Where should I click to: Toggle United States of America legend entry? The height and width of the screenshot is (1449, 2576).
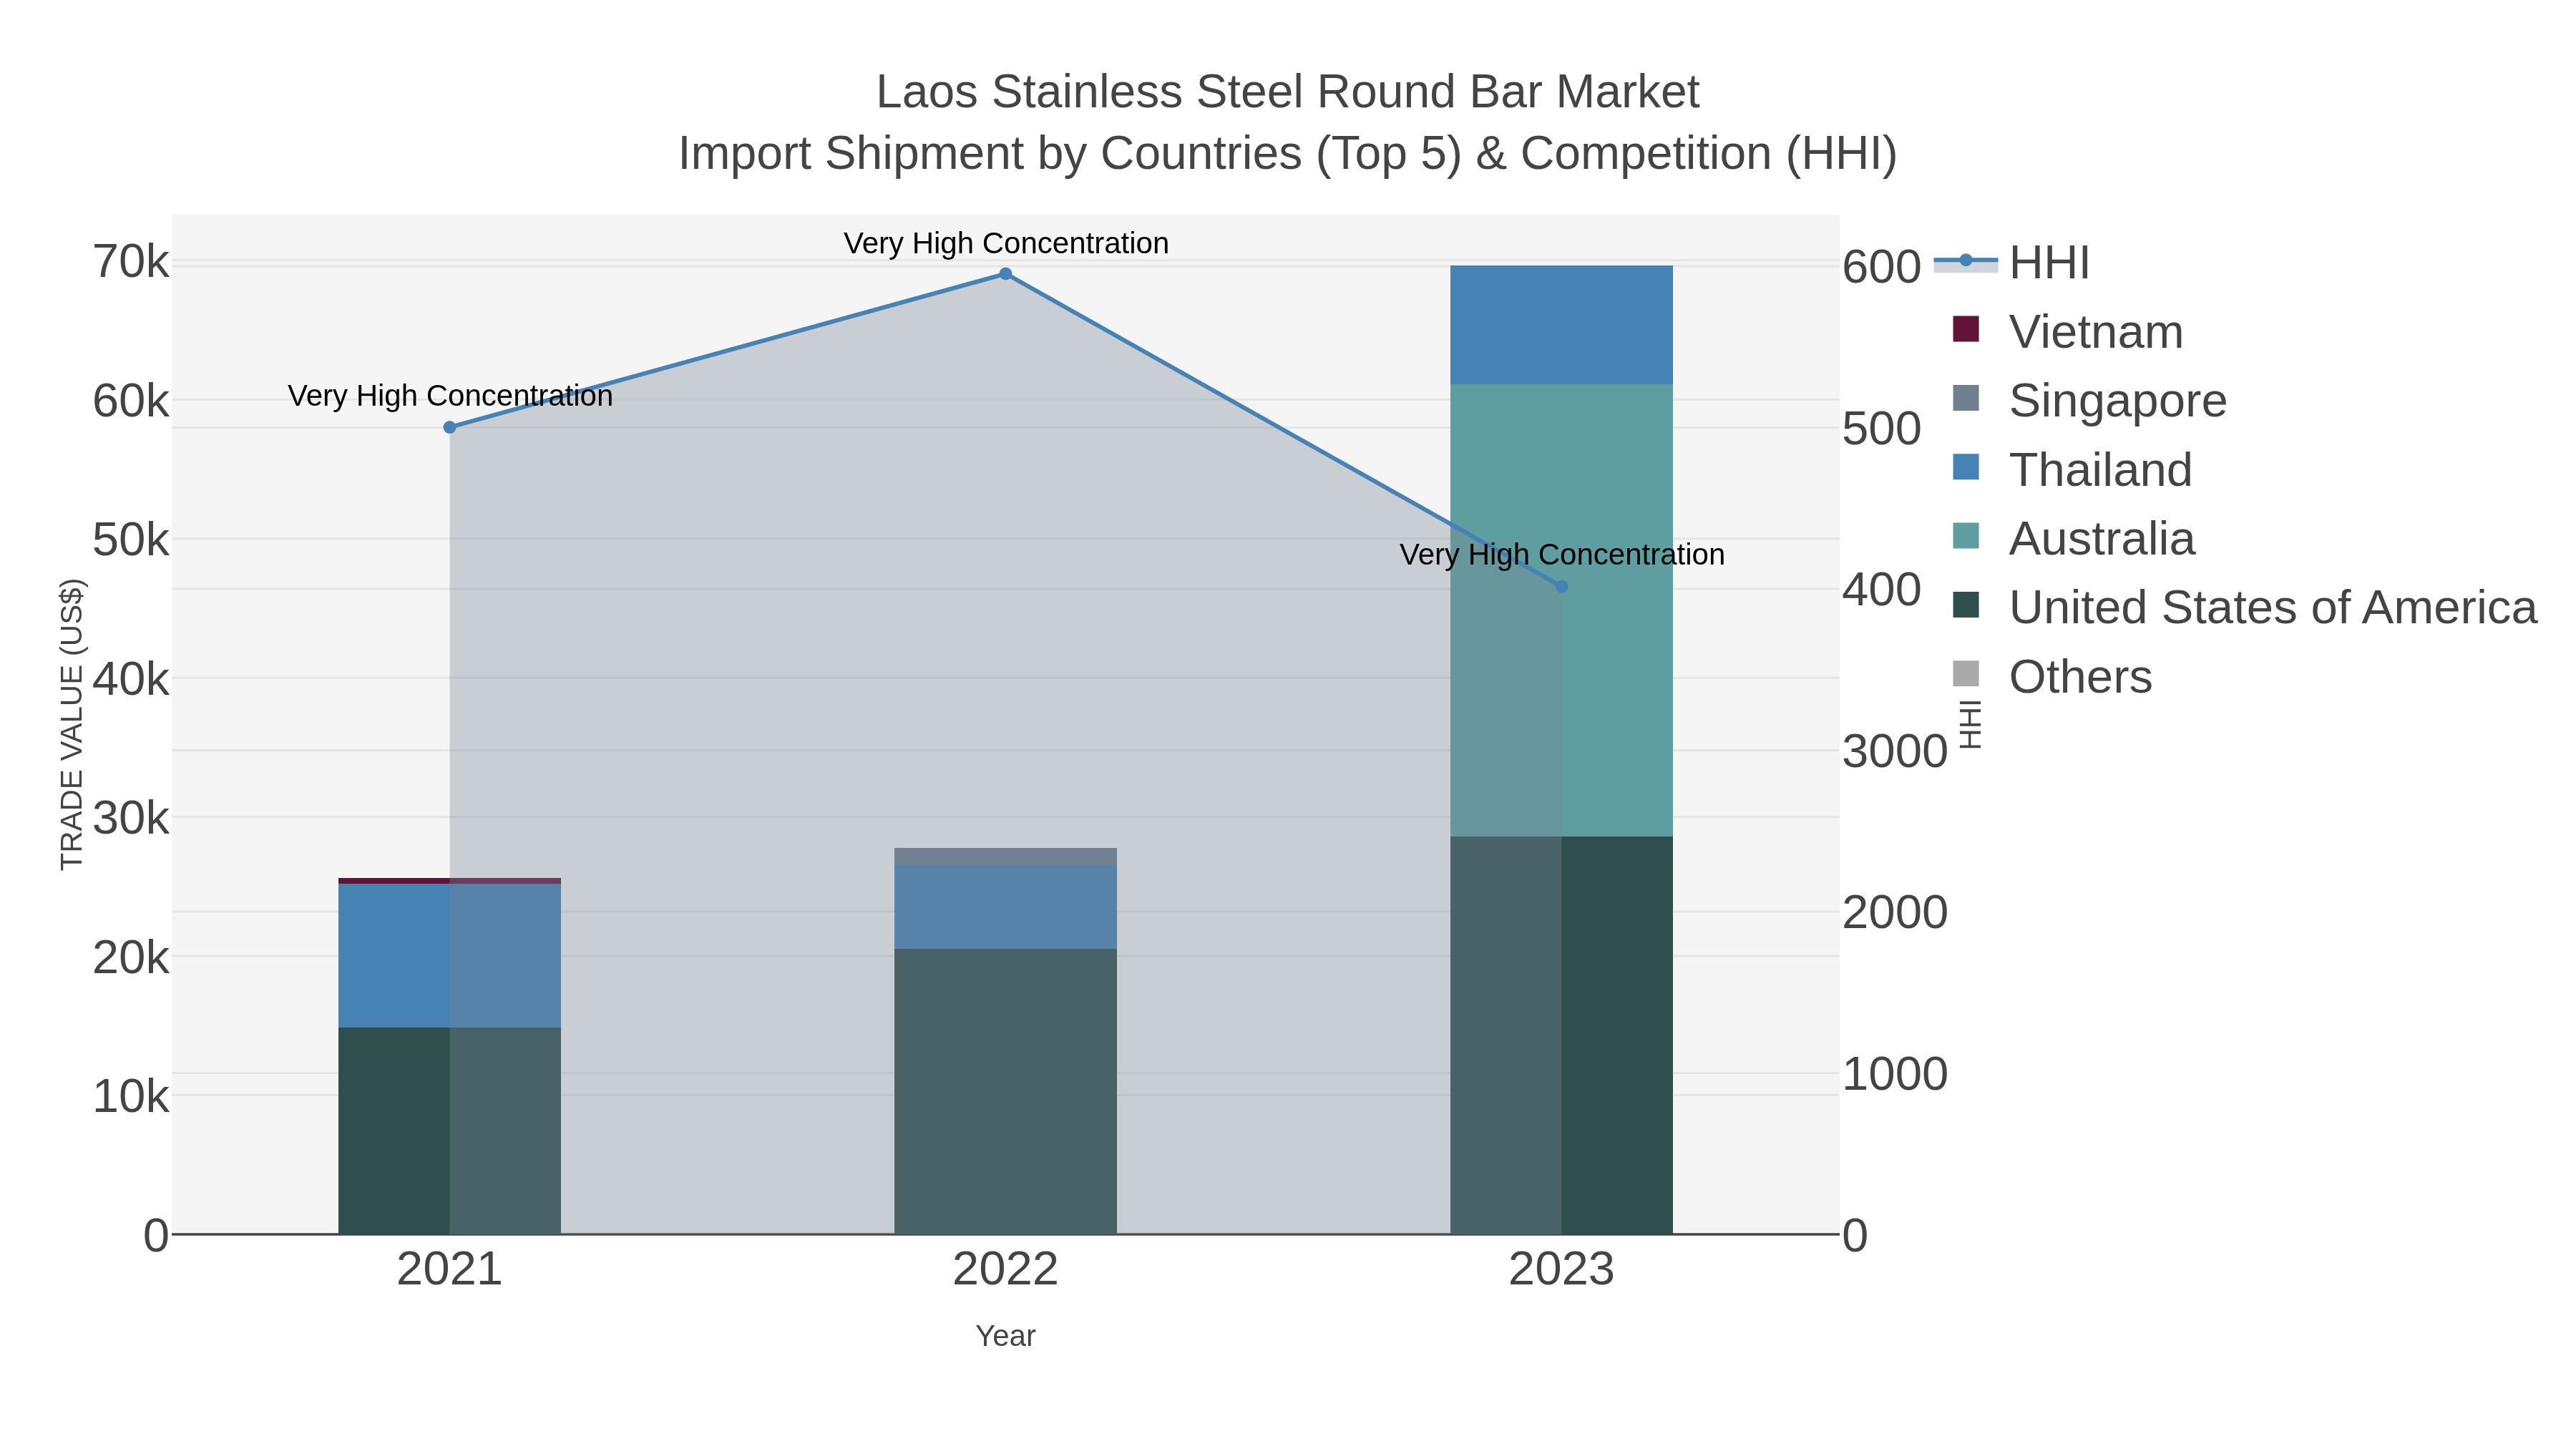point(2244,607)
